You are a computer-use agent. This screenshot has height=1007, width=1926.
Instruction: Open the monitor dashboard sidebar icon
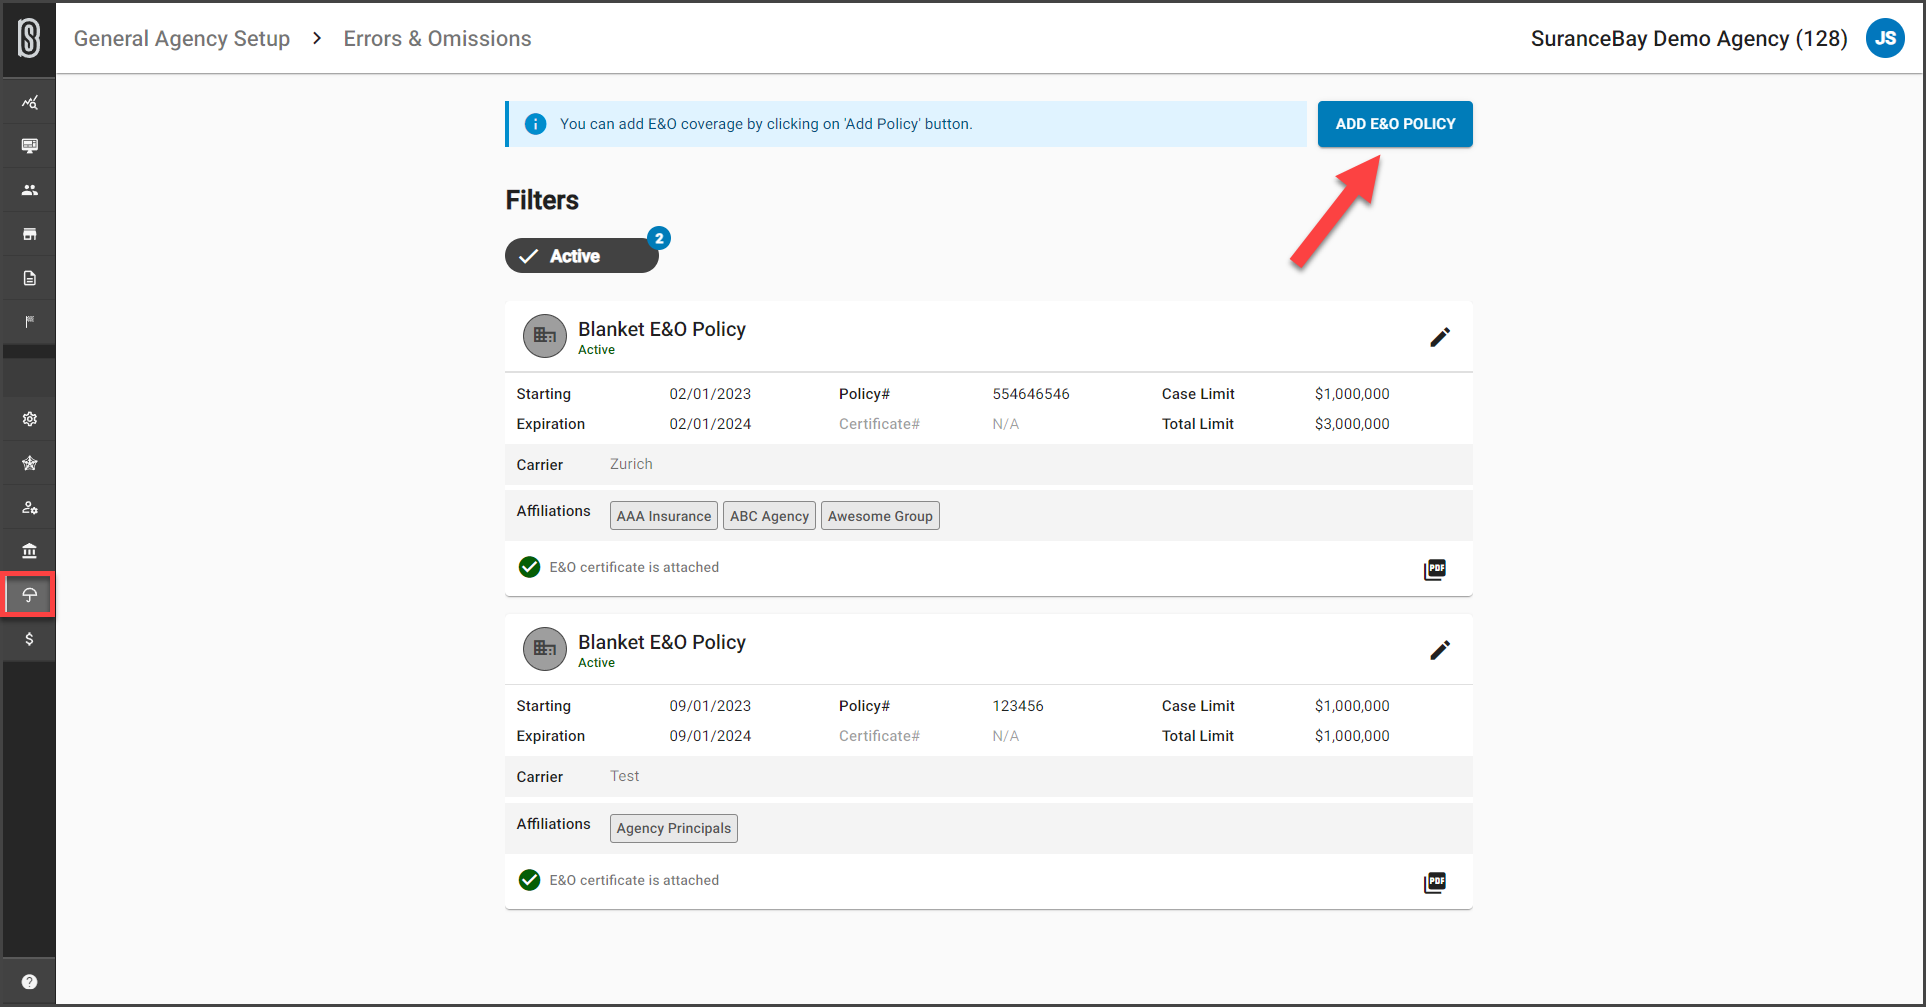[29, 146]
